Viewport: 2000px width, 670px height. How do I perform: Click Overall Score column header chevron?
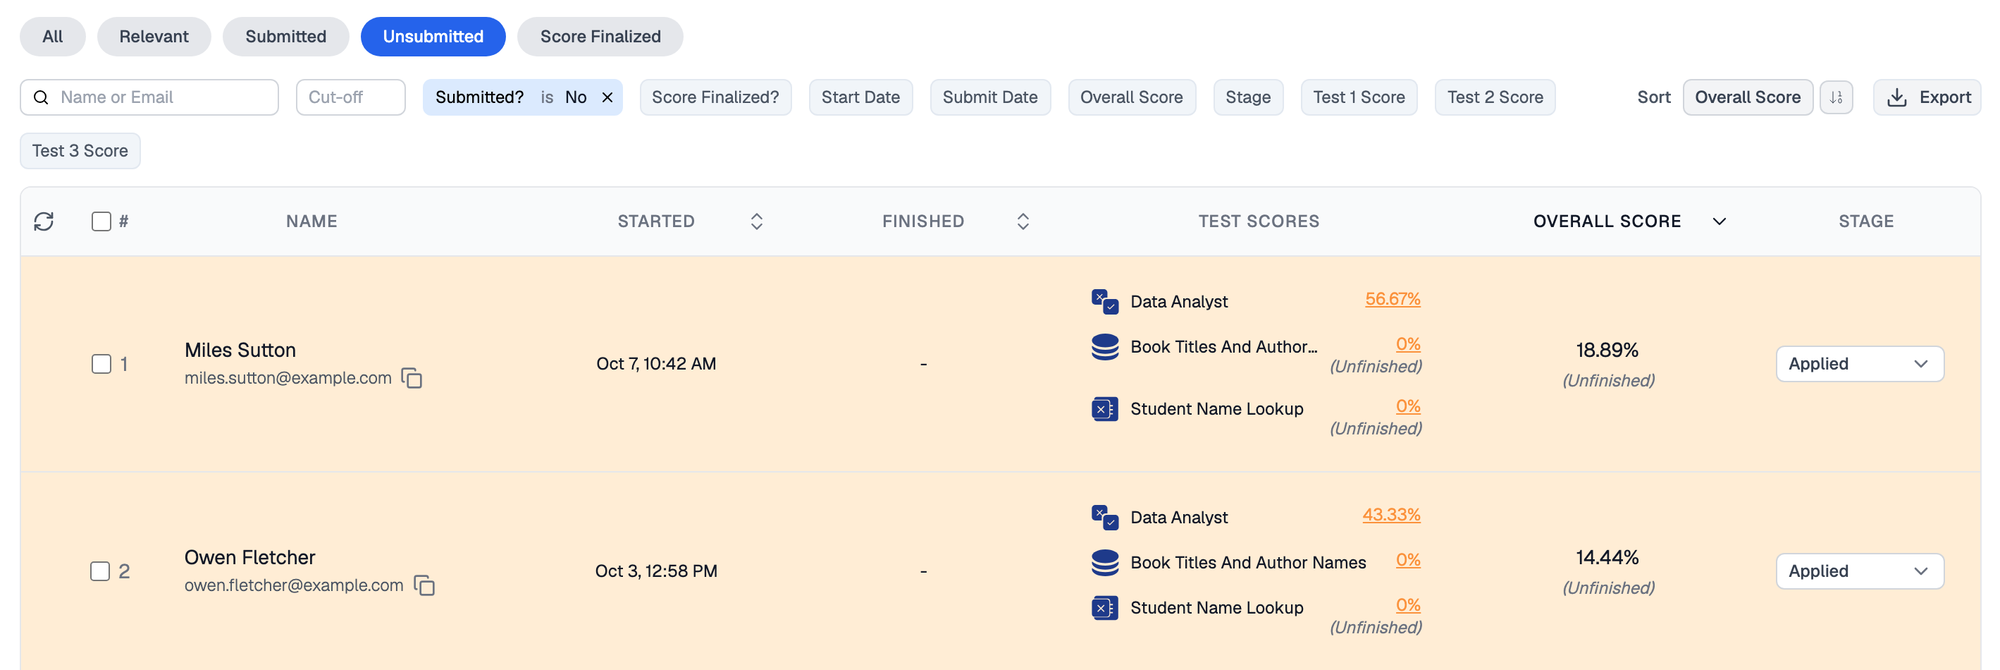pos(1719,221)
